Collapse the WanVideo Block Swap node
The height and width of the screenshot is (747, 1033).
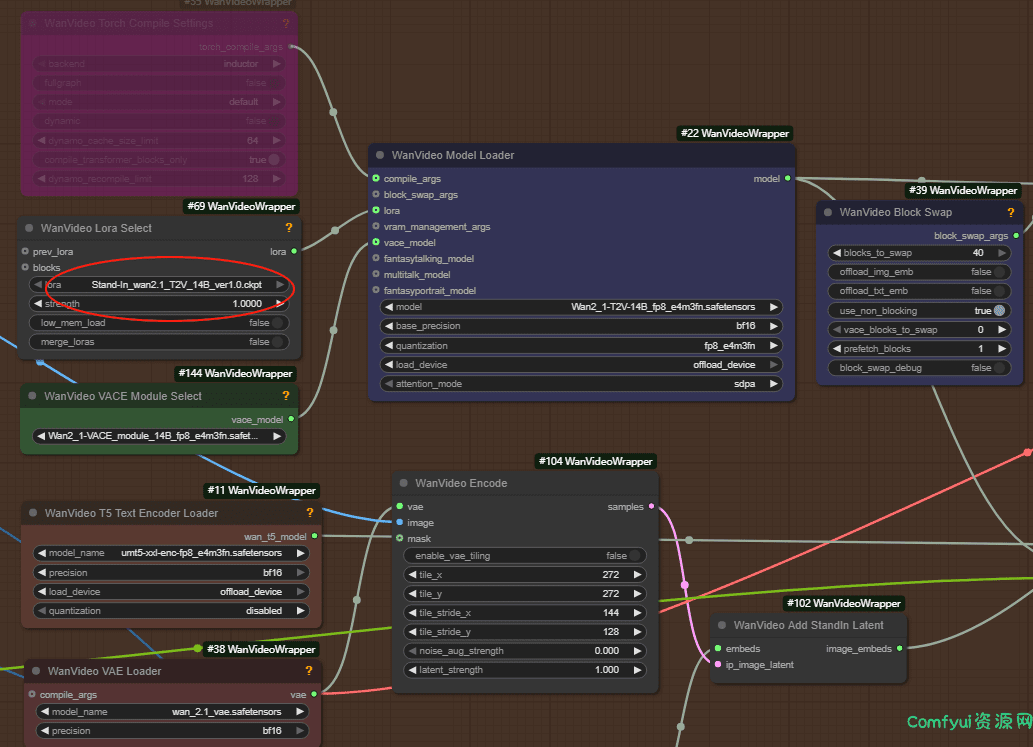coord(828,212)
